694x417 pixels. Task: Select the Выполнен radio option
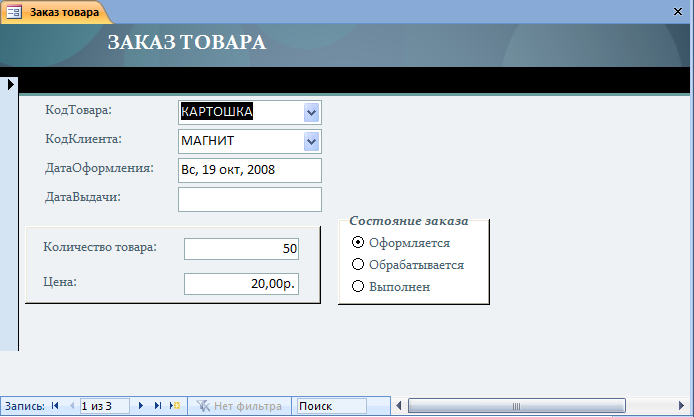tap(358, 286)
